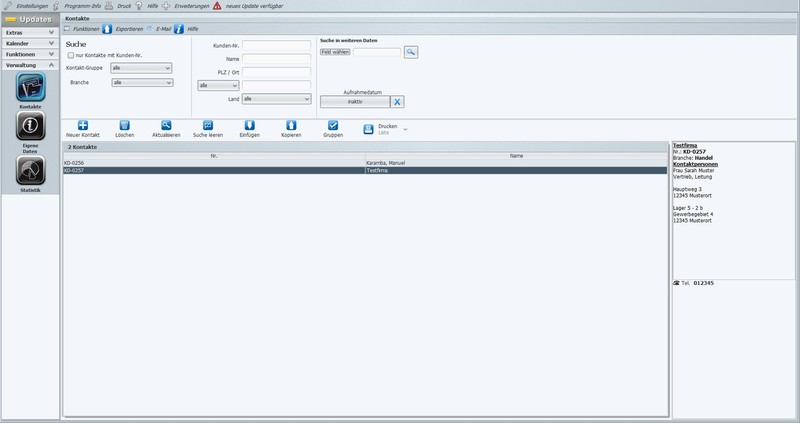Click the Kontaktpersonen heading in details
The height and width of the screenshot is (423, 800).
(x=695, y=164)
